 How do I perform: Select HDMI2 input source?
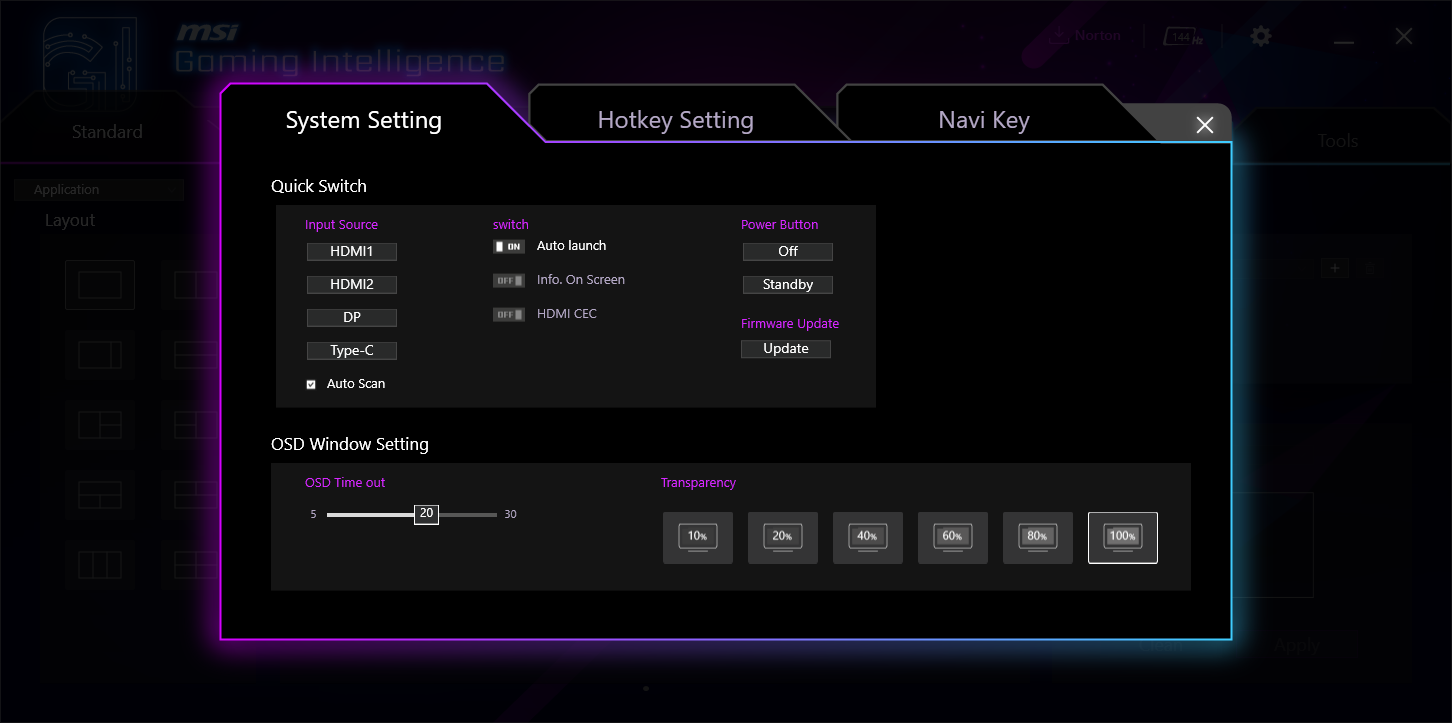[352, 285]
